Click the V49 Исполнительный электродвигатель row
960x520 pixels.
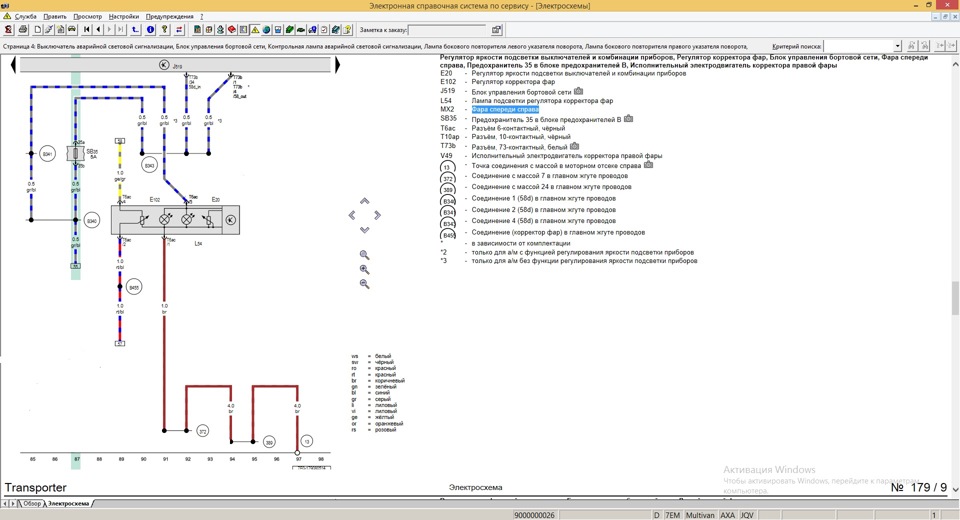551,156
